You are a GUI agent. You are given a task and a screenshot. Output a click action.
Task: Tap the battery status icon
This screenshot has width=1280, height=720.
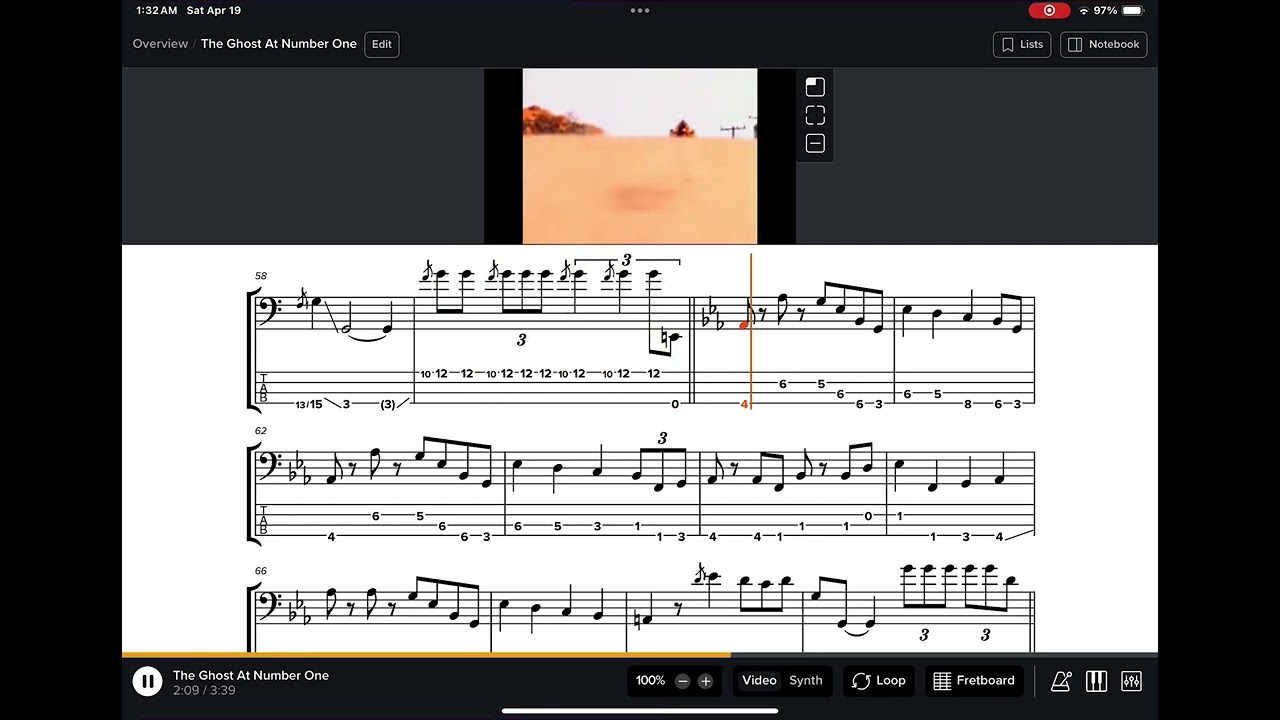click(x=1133, y=10)
